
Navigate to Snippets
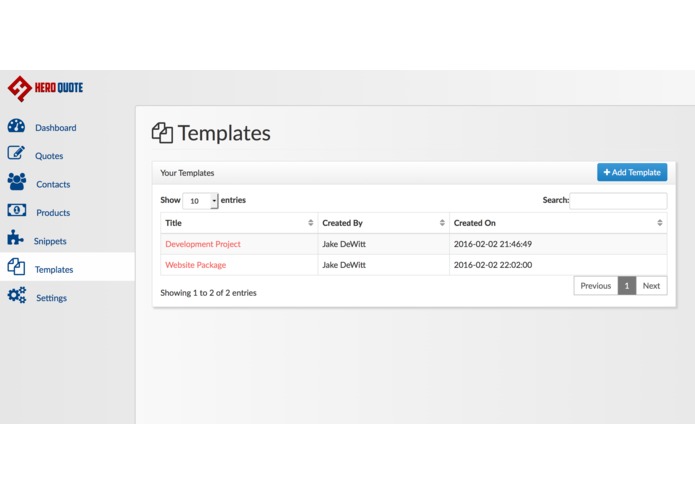[50, 241]
